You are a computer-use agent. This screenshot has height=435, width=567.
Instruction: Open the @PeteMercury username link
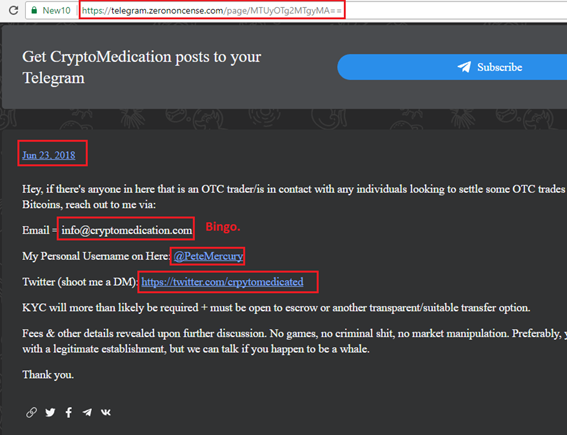pyautogui.click(x=208, y=256)
